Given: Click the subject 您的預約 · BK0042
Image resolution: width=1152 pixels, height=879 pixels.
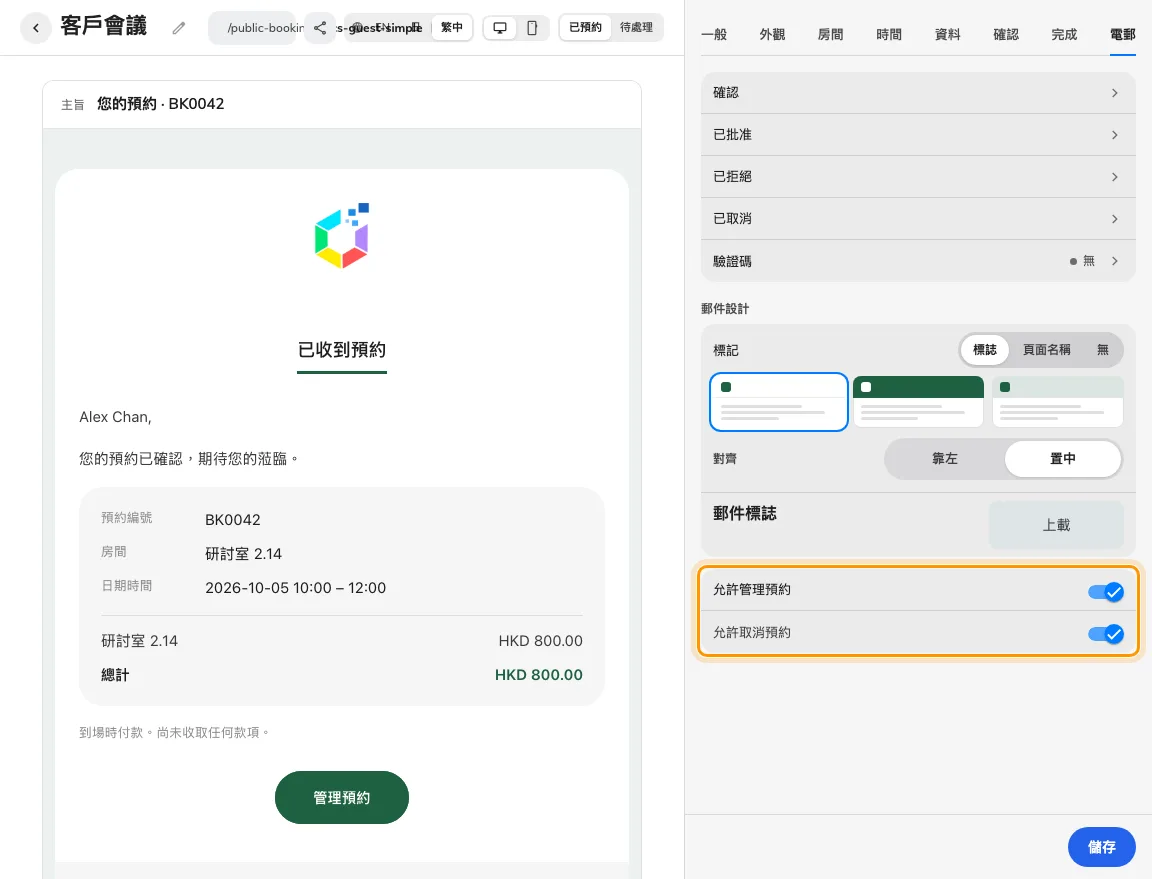Looking at the screenshot, I should pos(160,104).
